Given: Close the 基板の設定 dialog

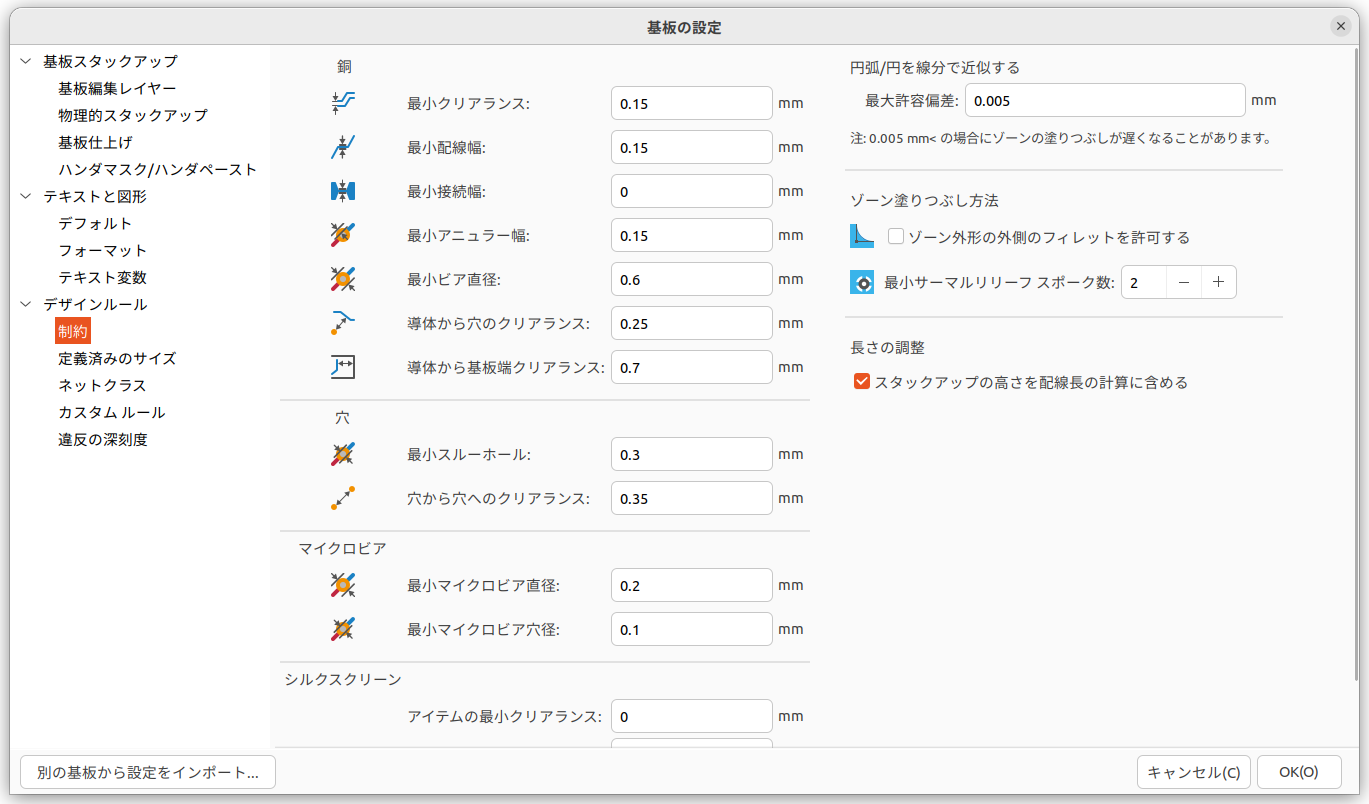Looking at the screenshot, I should pyautogui.click(x=1341, y=27).
